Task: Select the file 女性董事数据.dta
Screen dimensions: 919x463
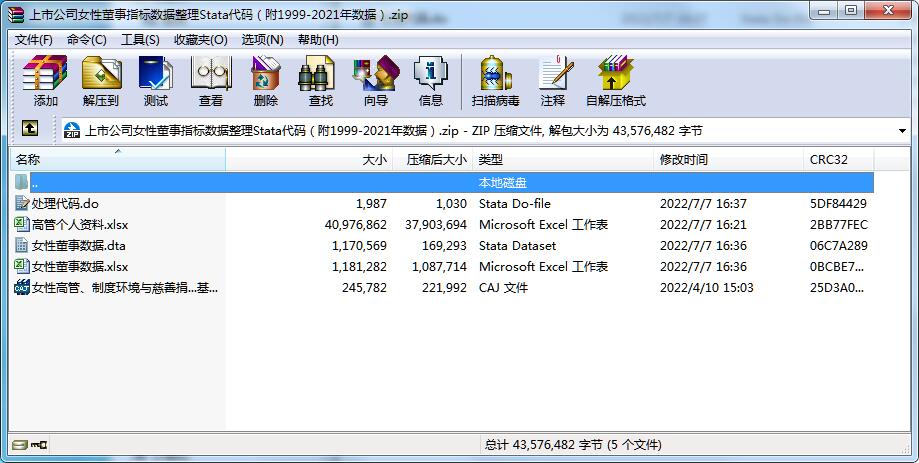Action: tap(79, 246)
